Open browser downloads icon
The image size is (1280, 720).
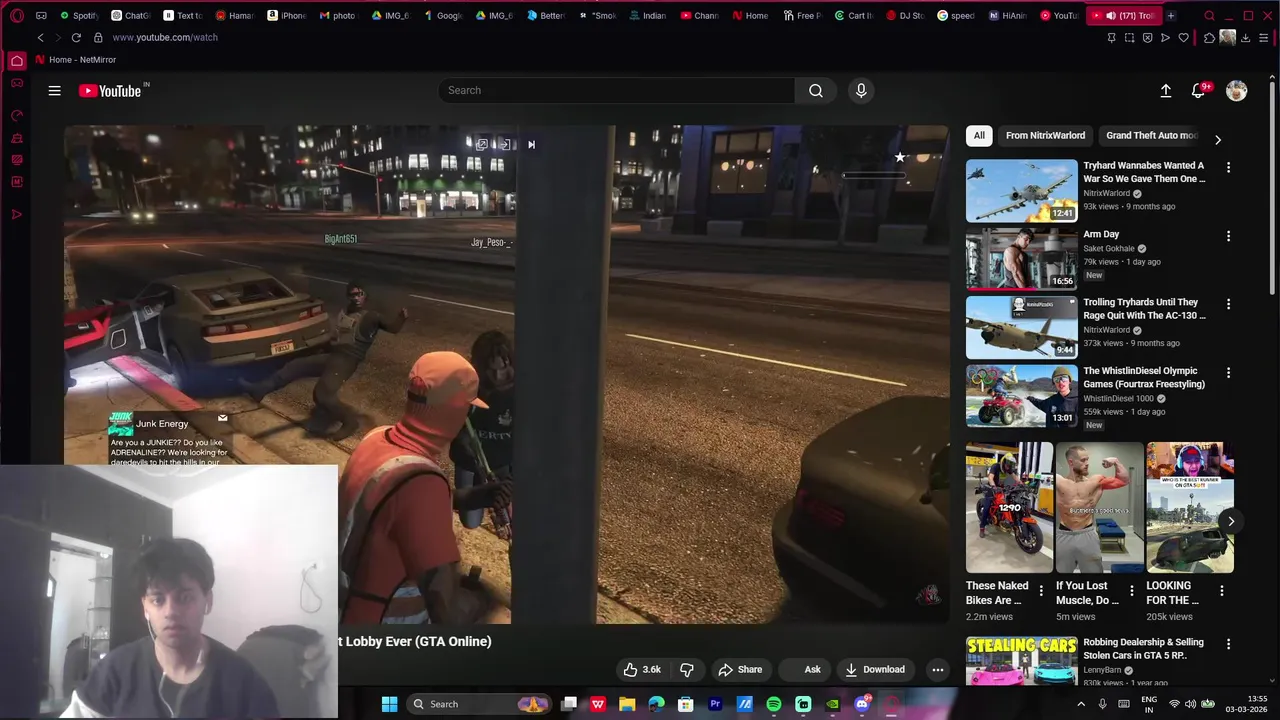point(1245,37)
